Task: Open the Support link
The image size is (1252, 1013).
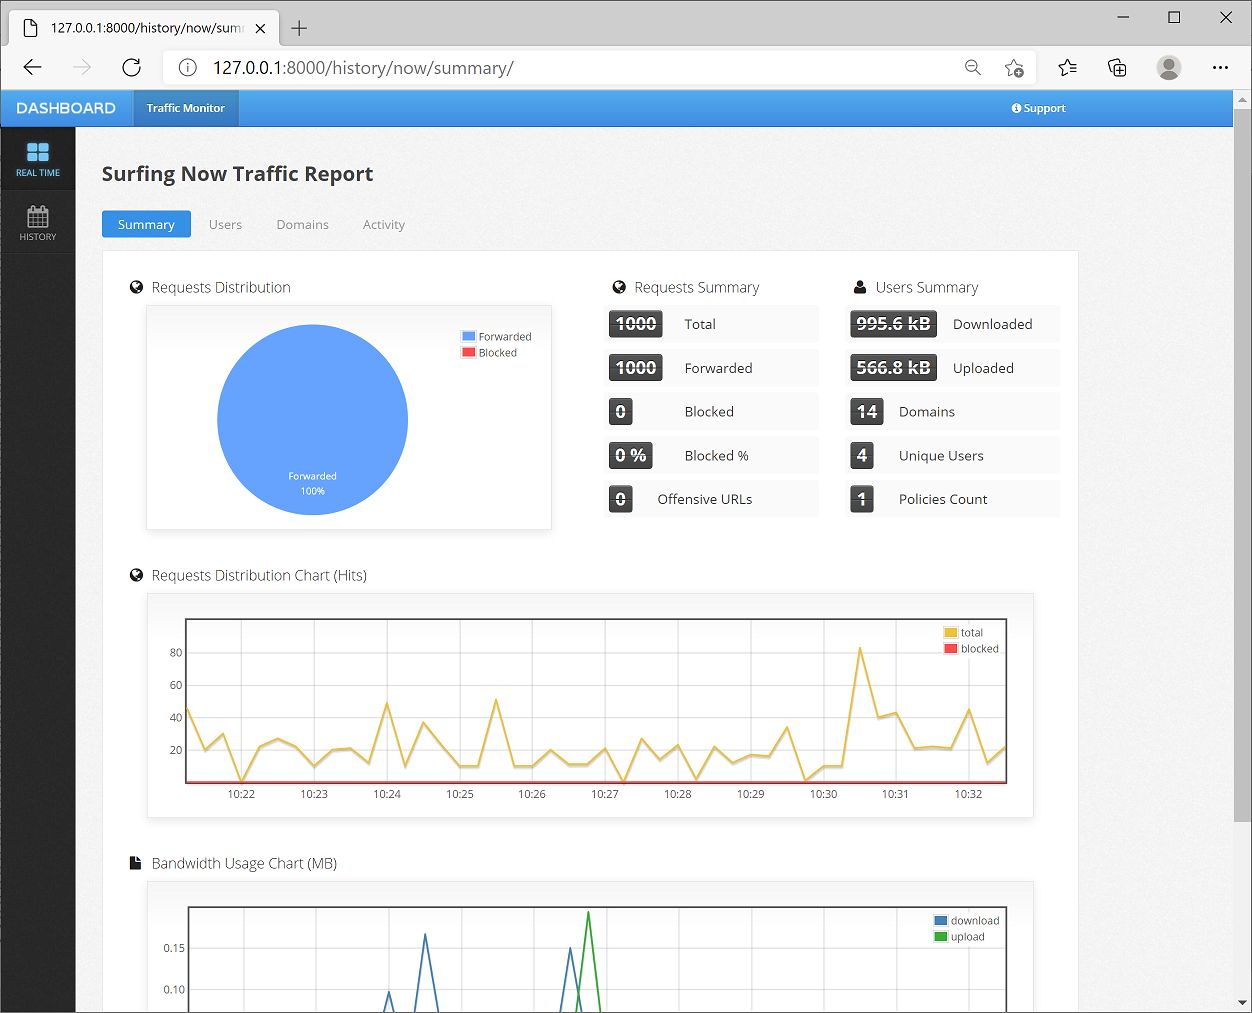Action: [1039, 108]
